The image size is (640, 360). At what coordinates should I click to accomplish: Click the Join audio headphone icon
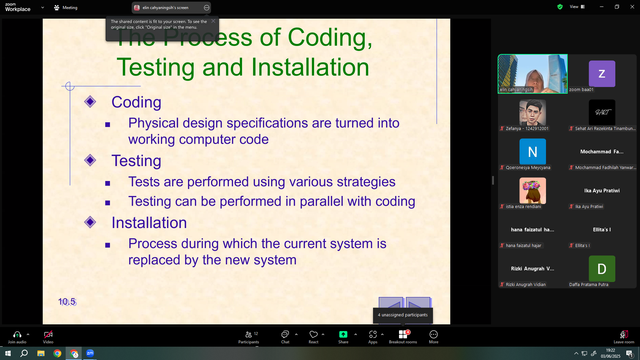coord(17,334)
